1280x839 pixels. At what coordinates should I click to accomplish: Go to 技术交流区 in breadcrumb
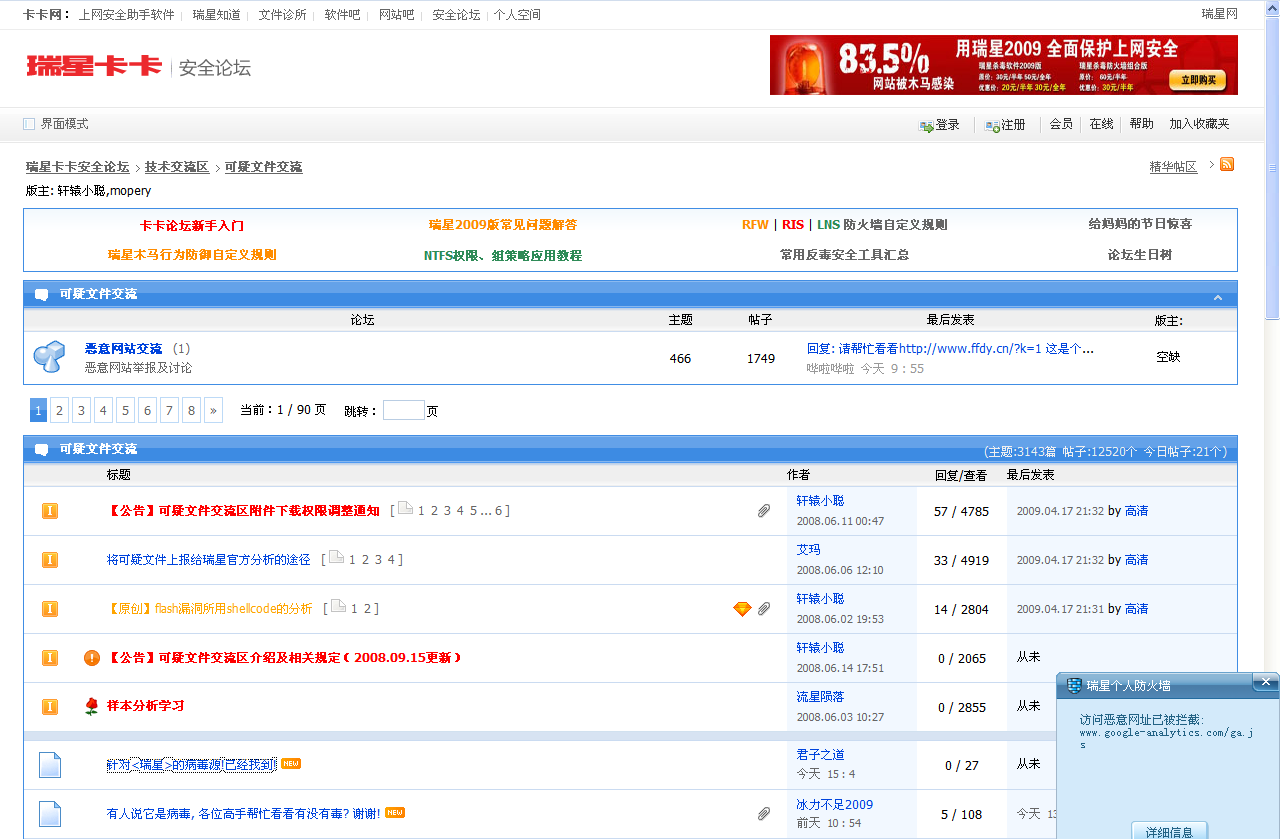tap(177, 167)
